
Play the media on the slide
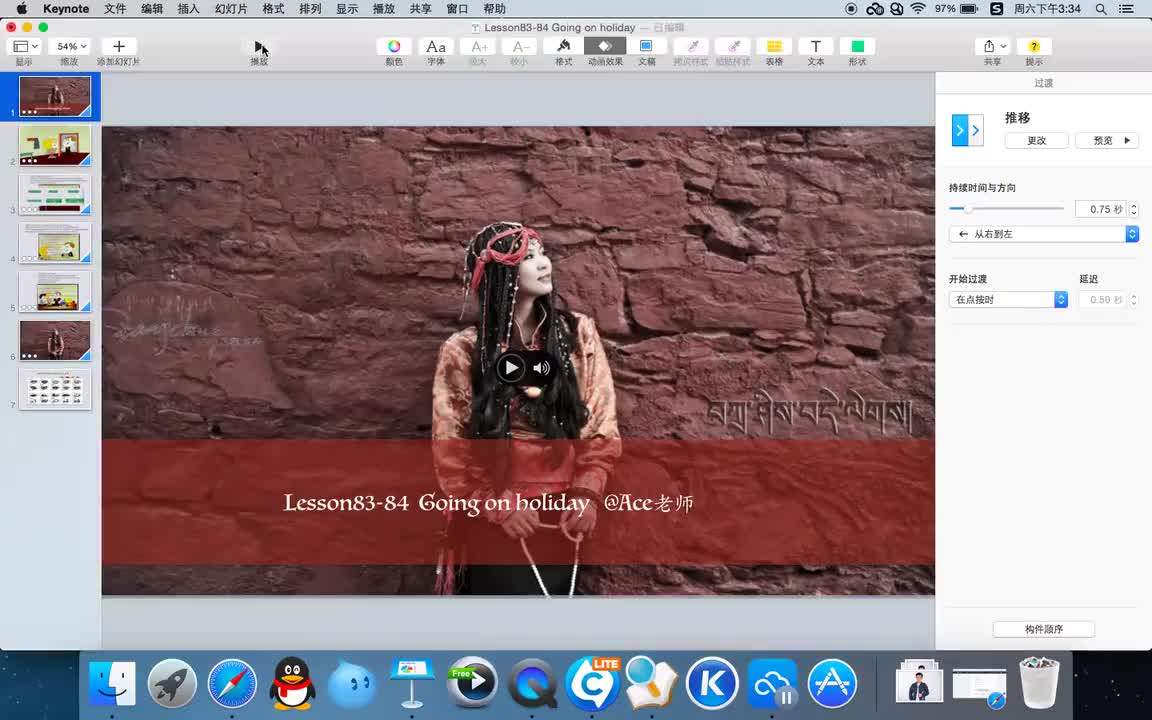(511, 367)
